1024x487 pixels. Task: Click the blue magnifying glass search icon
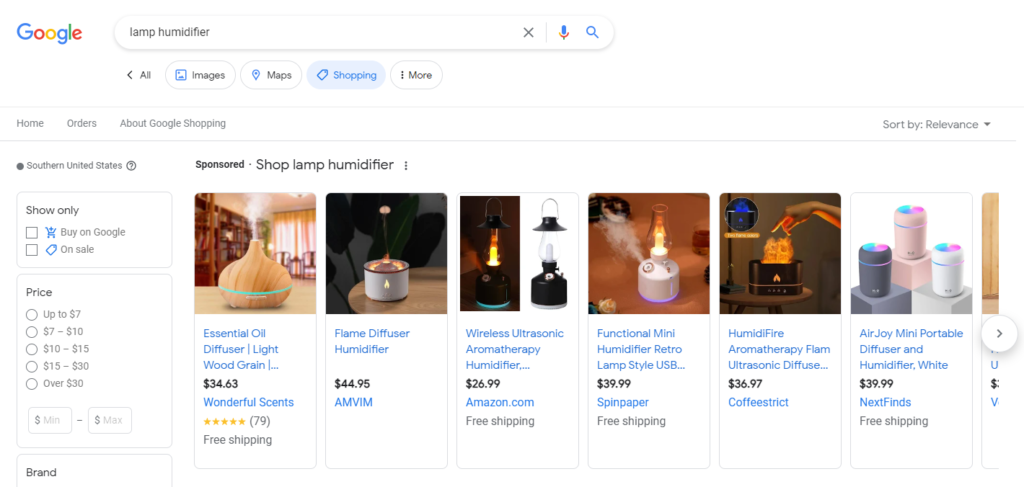click(x=592, y=32)
